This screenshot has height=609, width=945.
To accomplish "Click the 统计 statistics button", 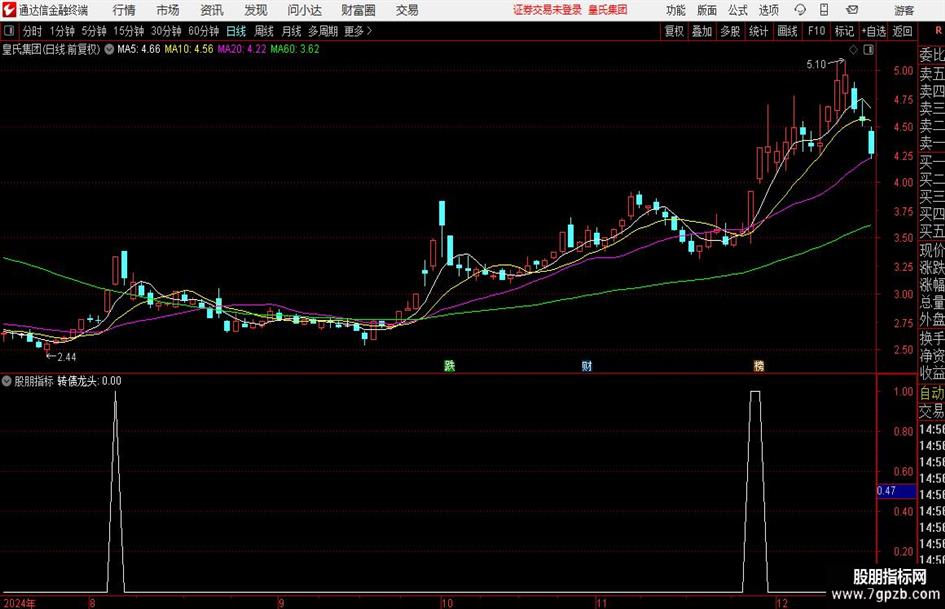I will (x=758, y=31).
